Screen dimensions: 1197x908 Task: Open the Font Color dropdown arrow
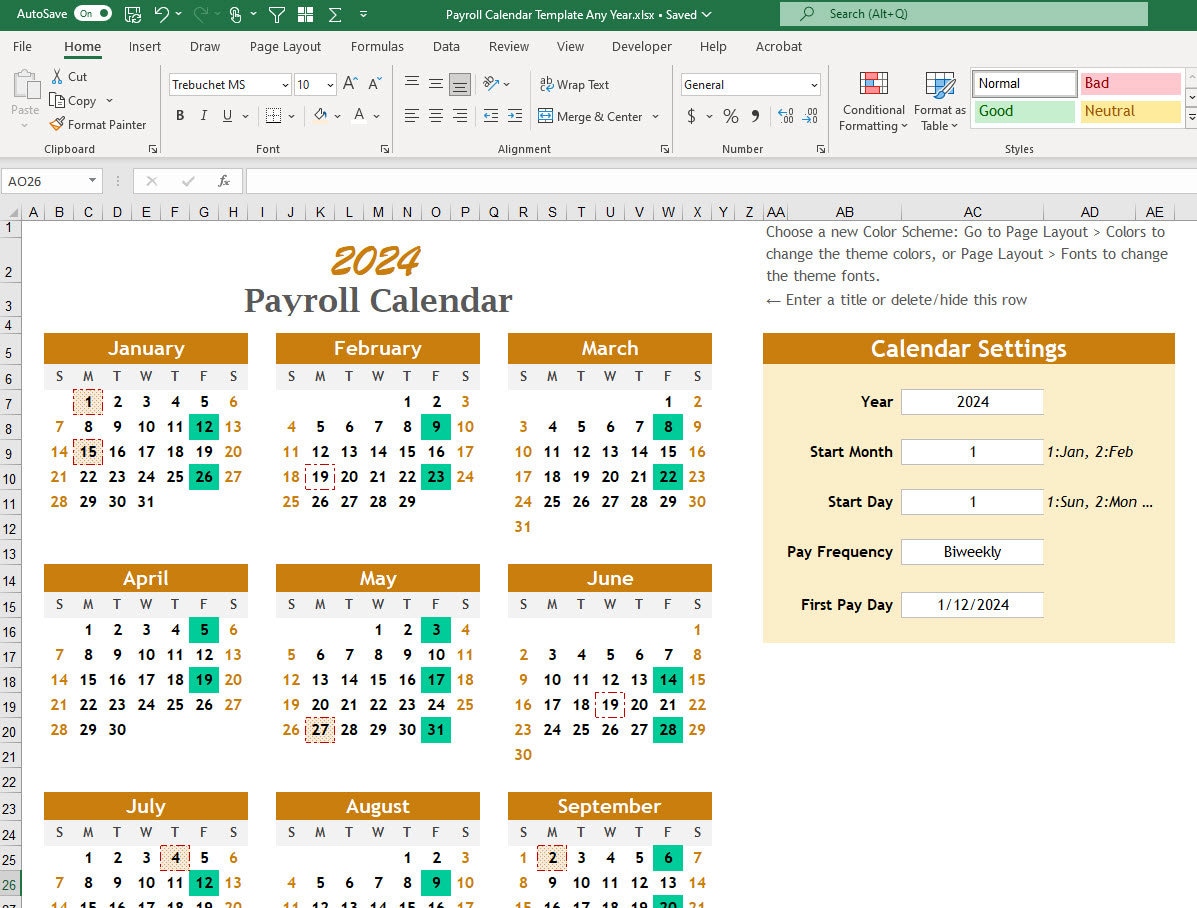coord(376,116)
